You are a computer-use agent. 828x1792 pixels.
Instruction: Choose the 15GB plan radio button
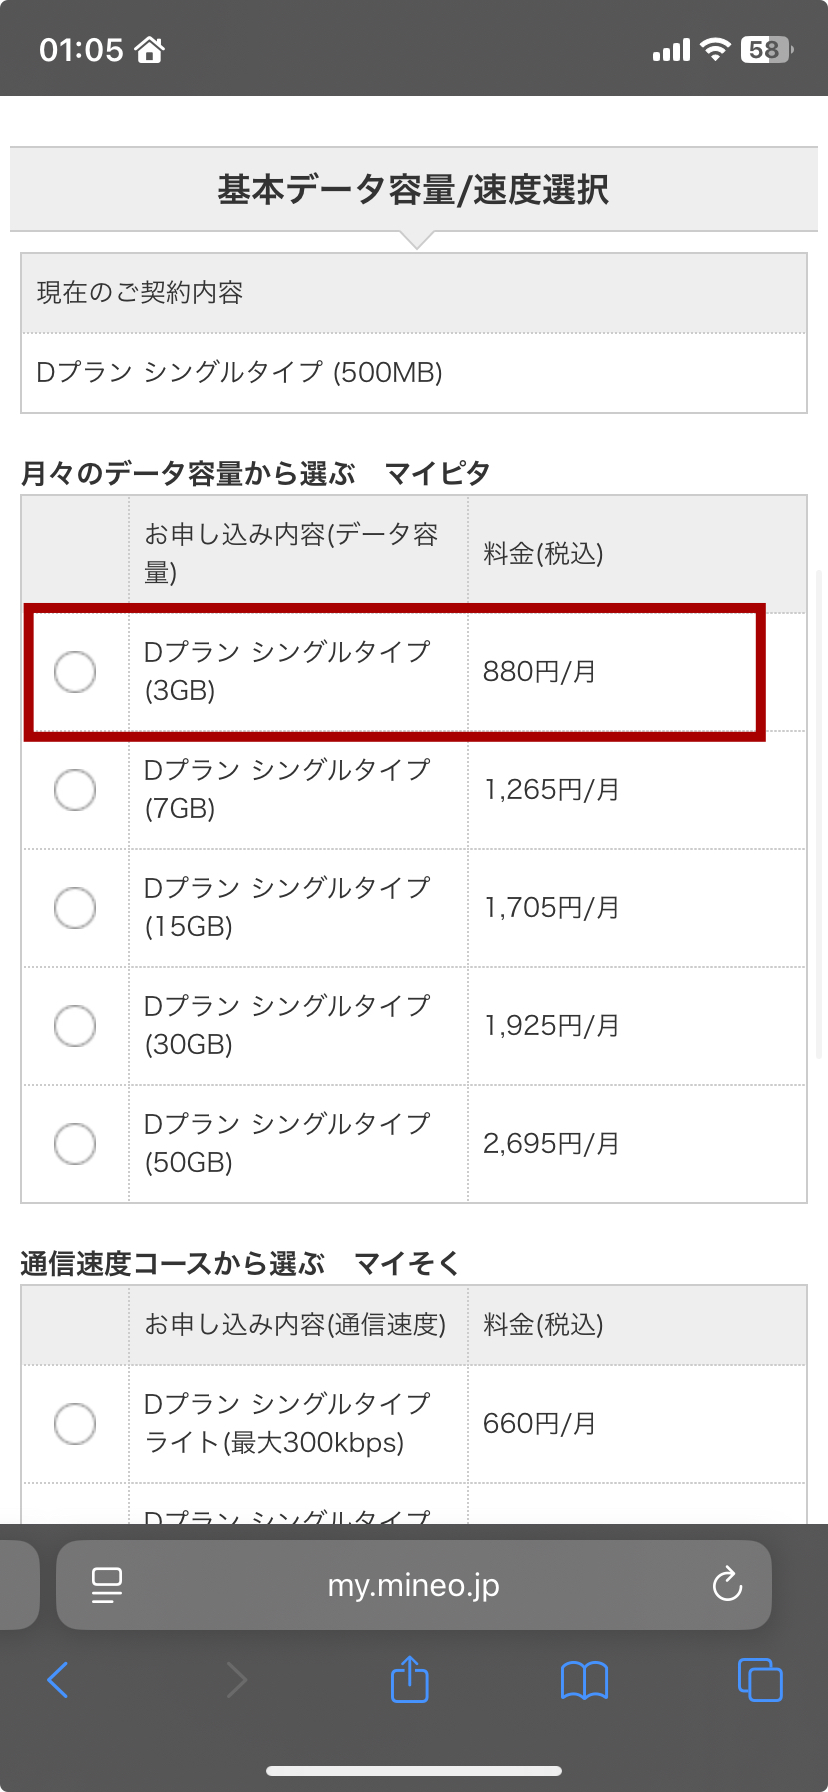point(75,908)
